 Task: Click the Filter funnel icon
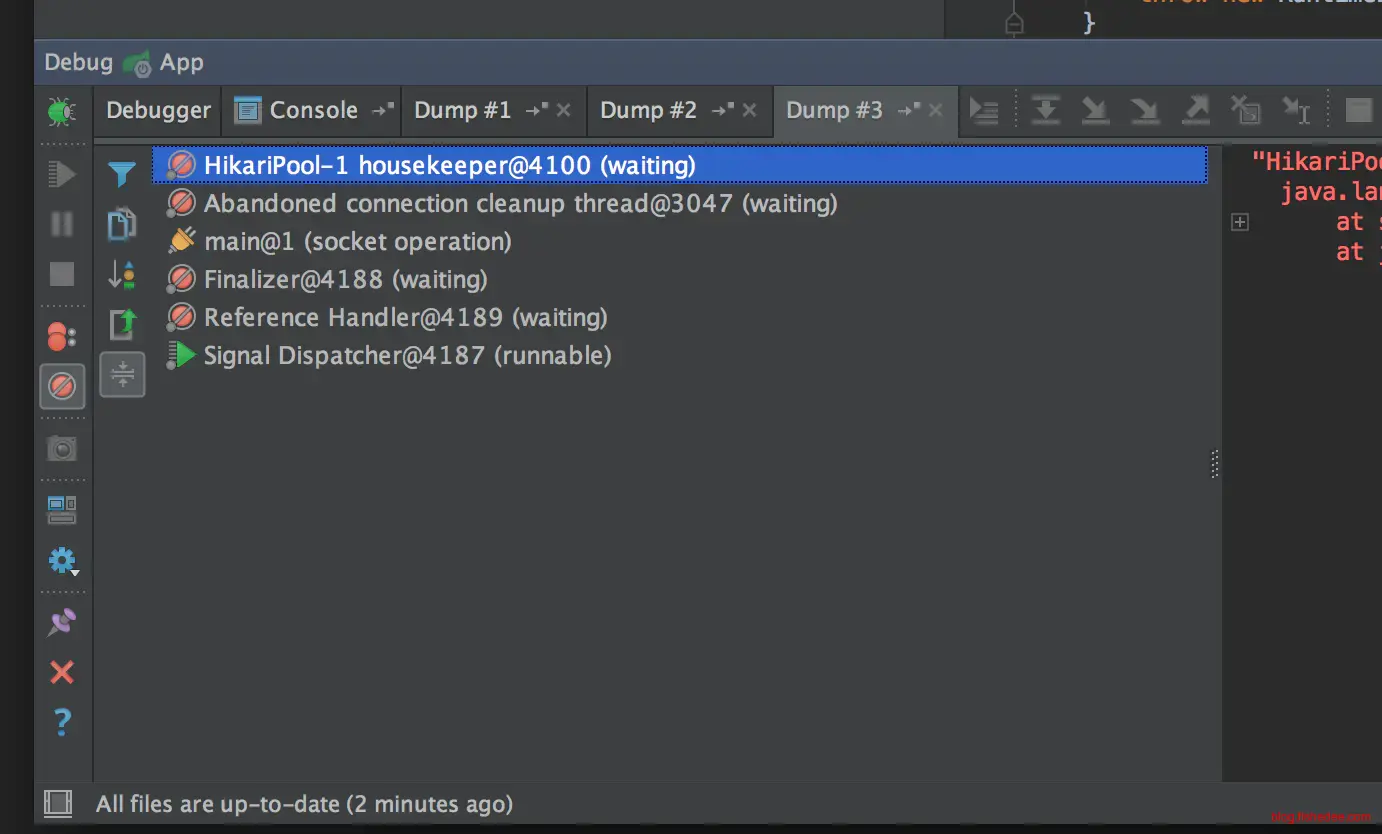click(x=122, y=176)
